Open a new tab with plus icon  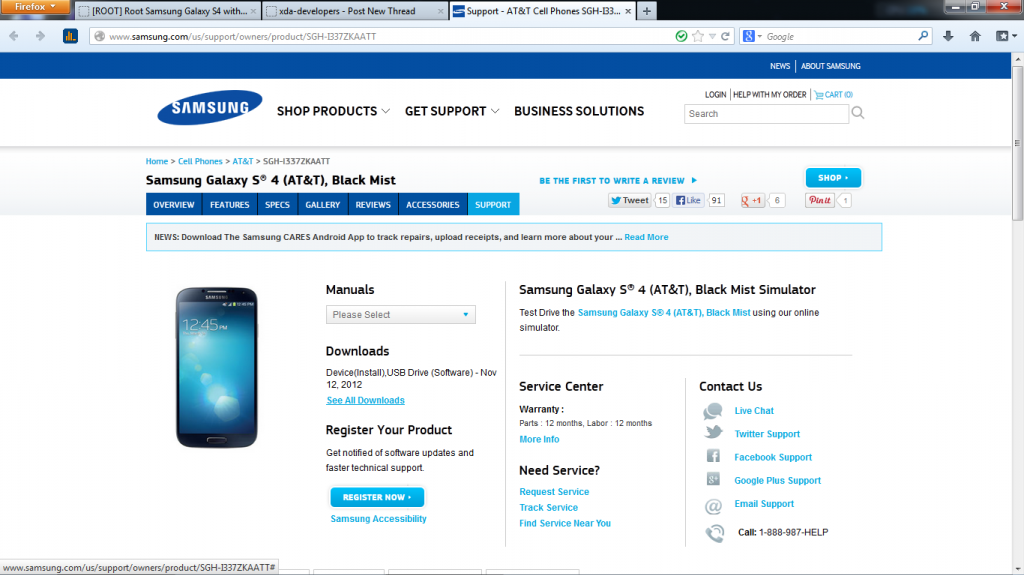tap(647, 11)
